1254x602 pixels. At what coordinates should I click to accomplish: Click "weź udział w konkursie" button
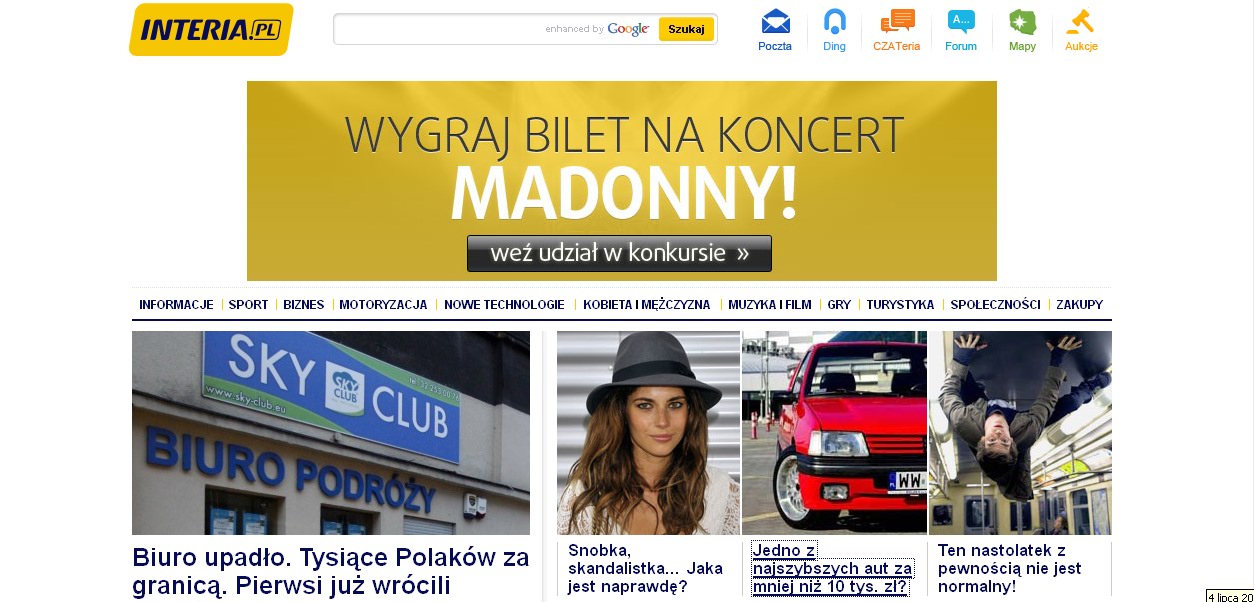tap(619, 253)
